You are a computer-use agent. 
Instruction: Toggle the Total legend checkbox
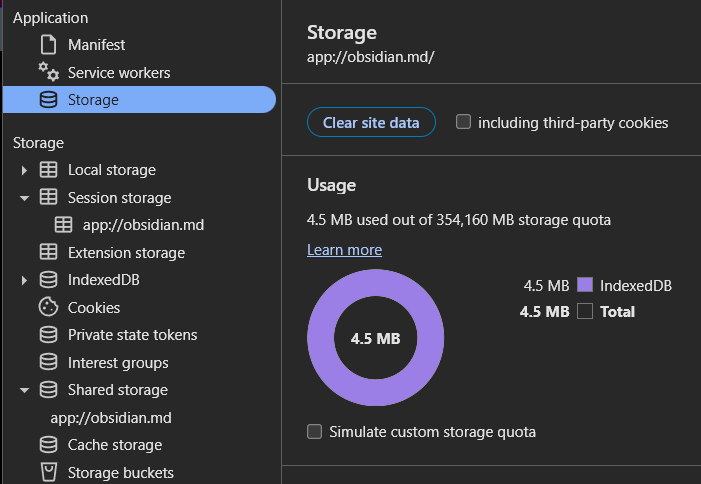pyautogui.click(x=585, y=312)
